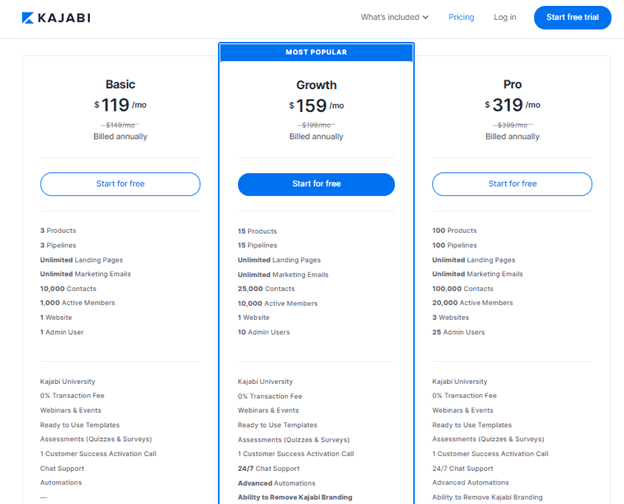
Task: Click '10 Admin Users' feature
Action: point(263,332)
